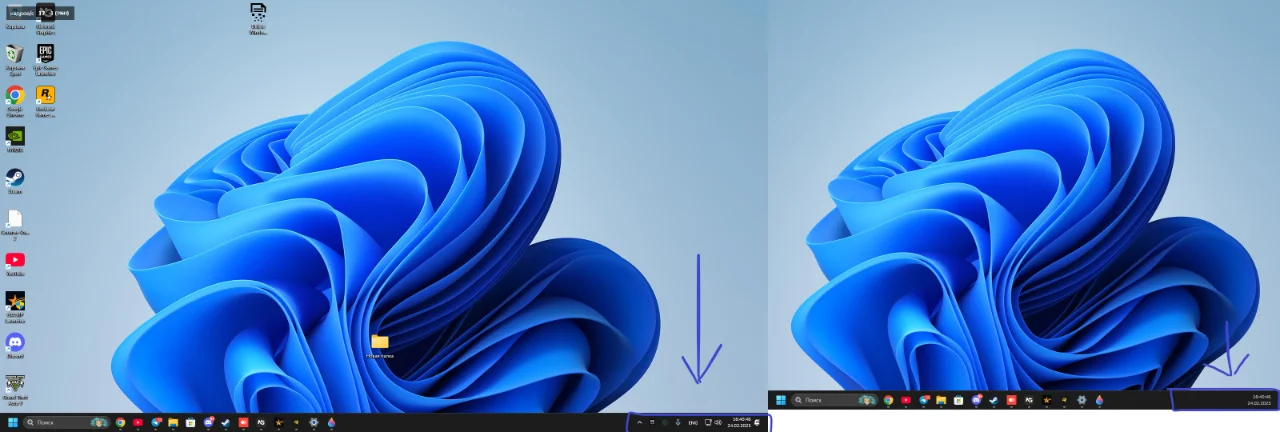The height and width of the screenshot is (432, 1280).
Task: Open the ENG language switcher in tray
Action: [693, 423]
